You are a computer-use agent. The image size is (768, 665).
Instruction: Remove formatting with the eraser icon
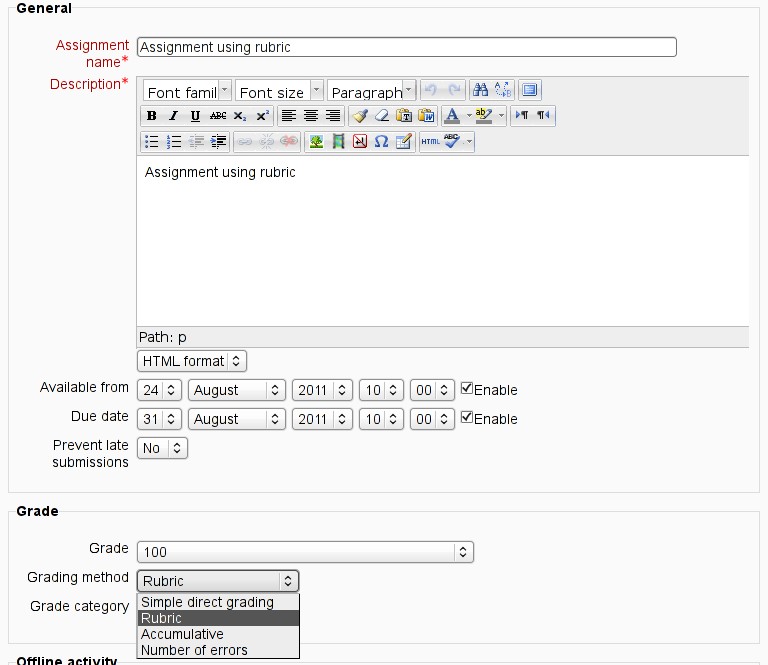382,116
